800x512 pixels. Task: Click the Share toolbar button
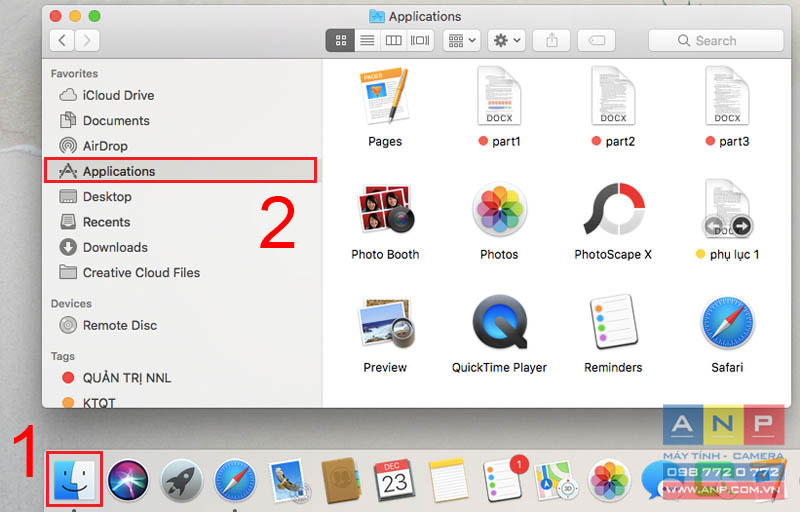(552, 40)
